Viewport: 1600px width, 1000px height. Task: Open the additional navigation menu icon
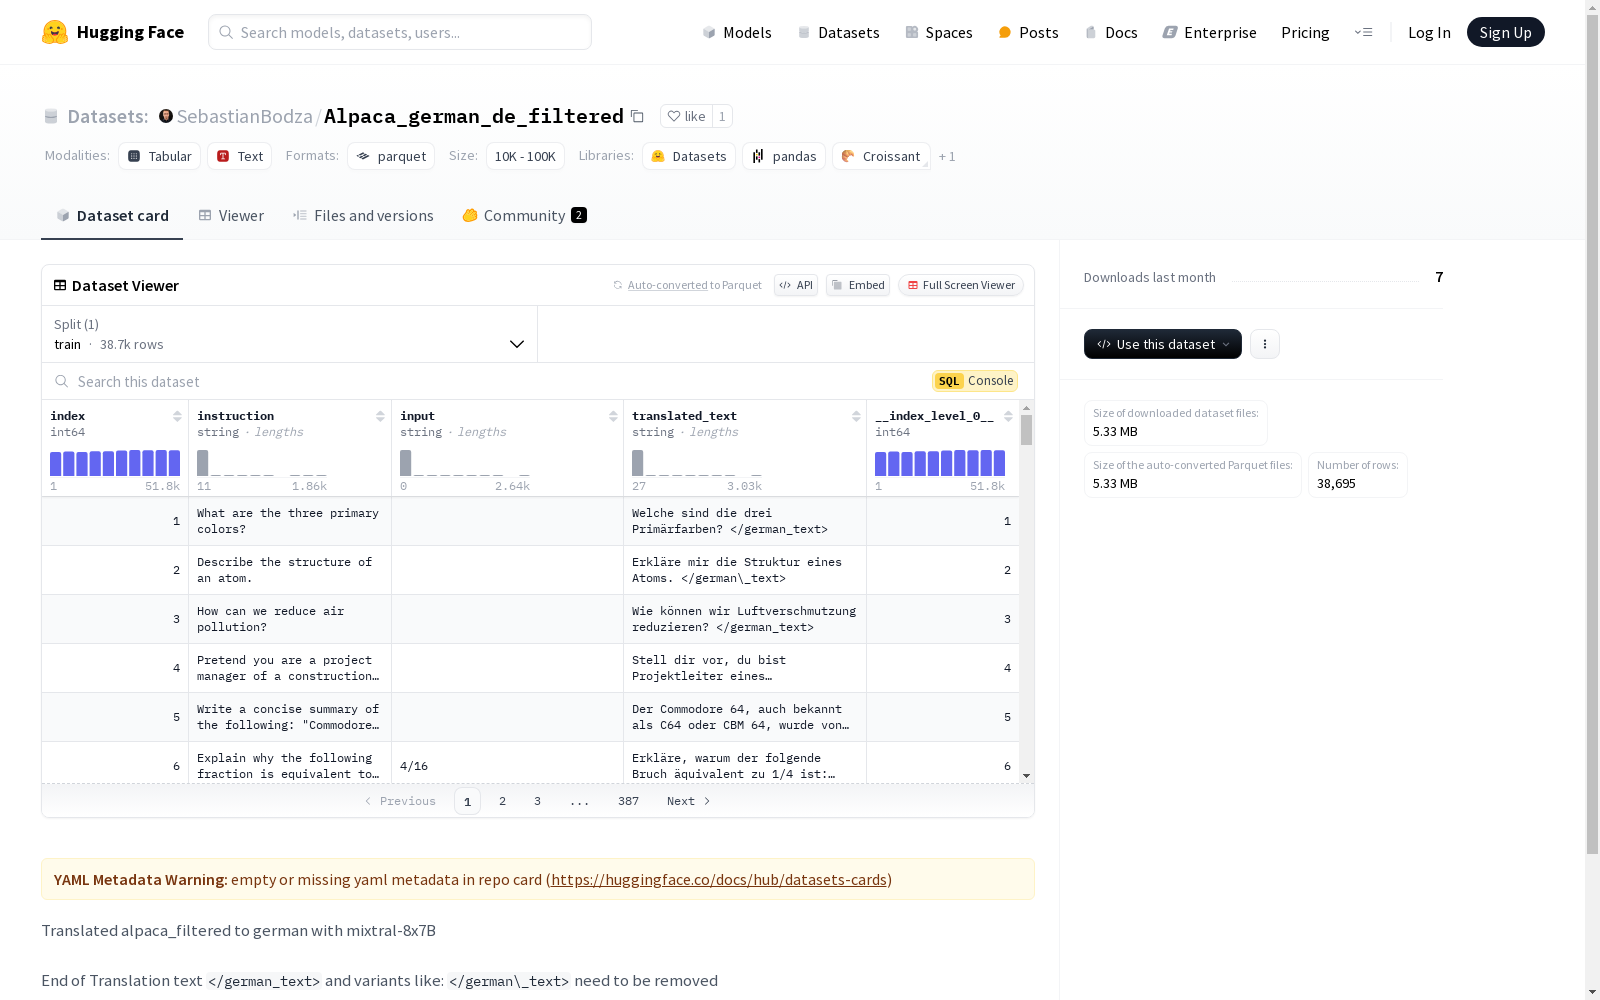[x=1363, y=32]
